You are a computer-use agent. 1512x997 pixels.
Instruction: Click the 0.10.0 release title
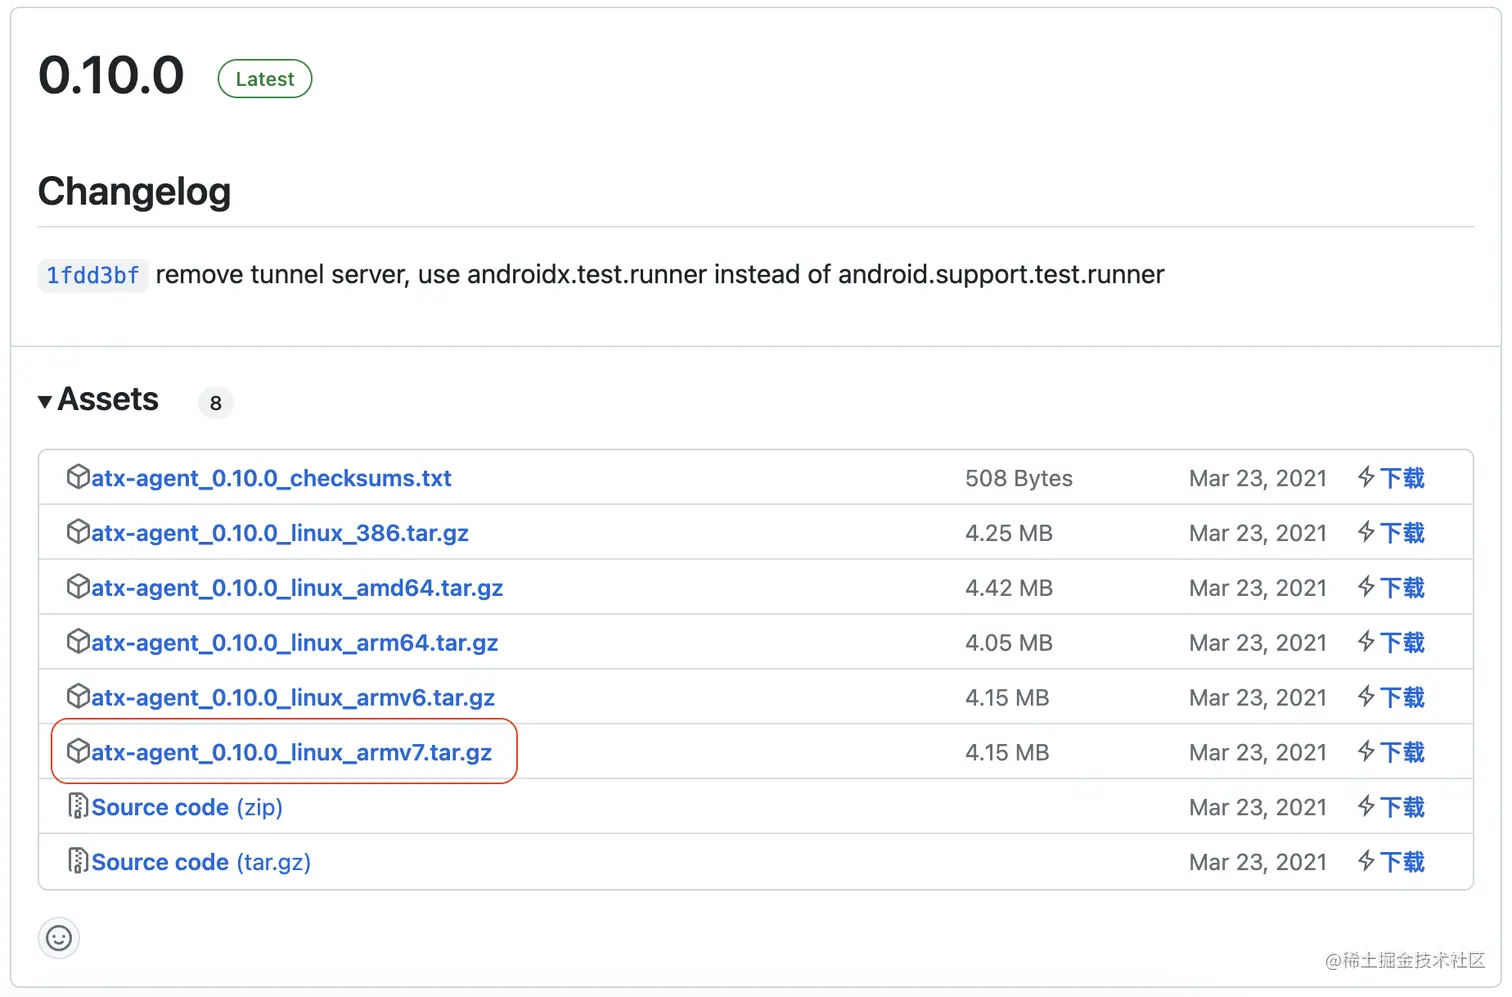pos(111,76)
